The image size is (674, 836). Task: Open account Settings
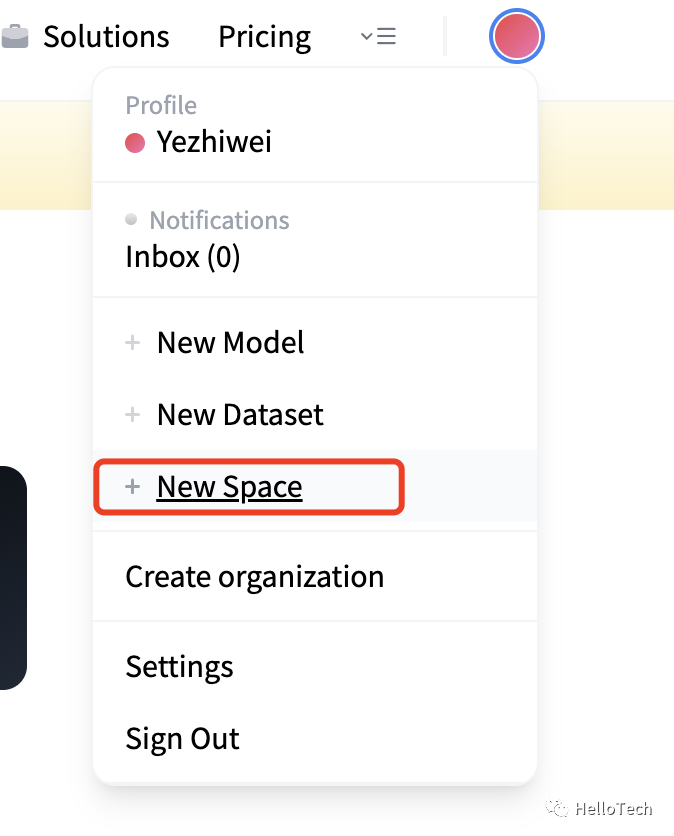(x=179, y=667)
